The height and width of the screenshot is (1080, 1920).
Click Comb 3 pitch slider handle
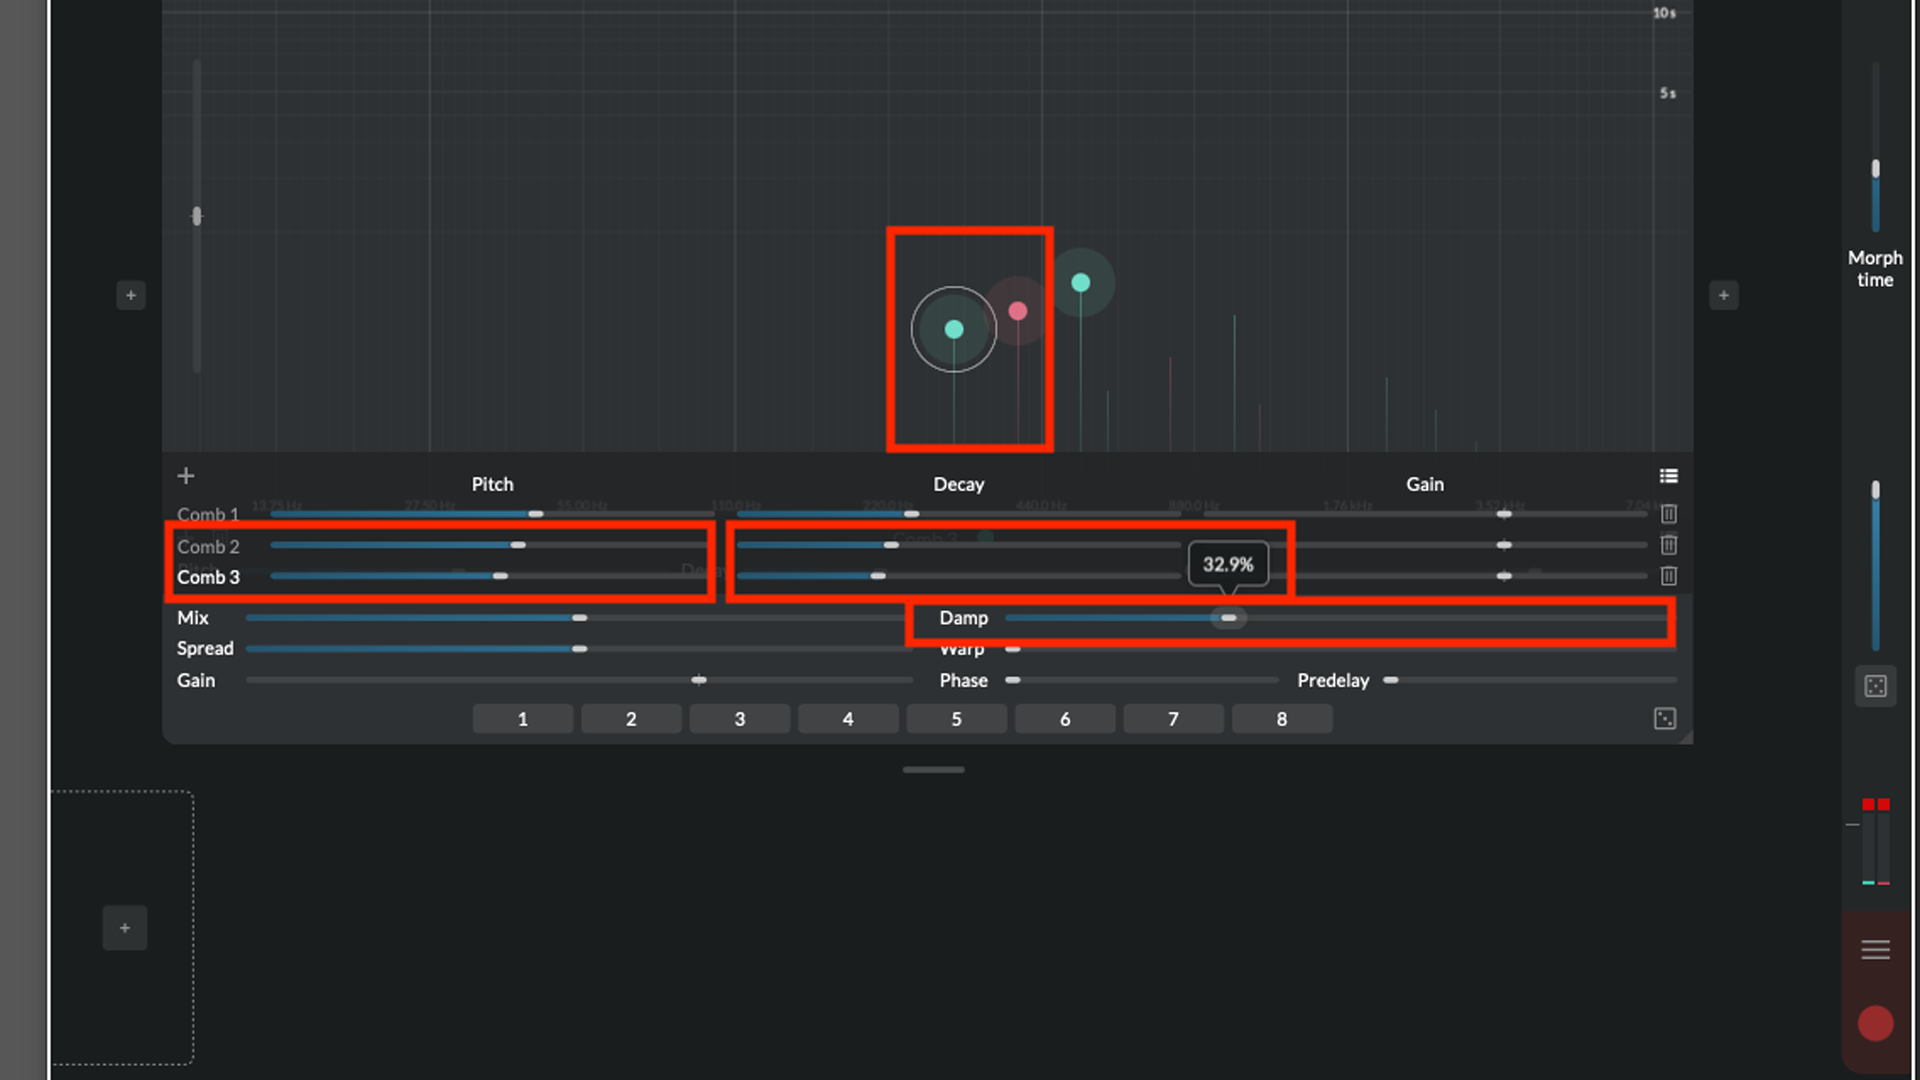[500, 576]
